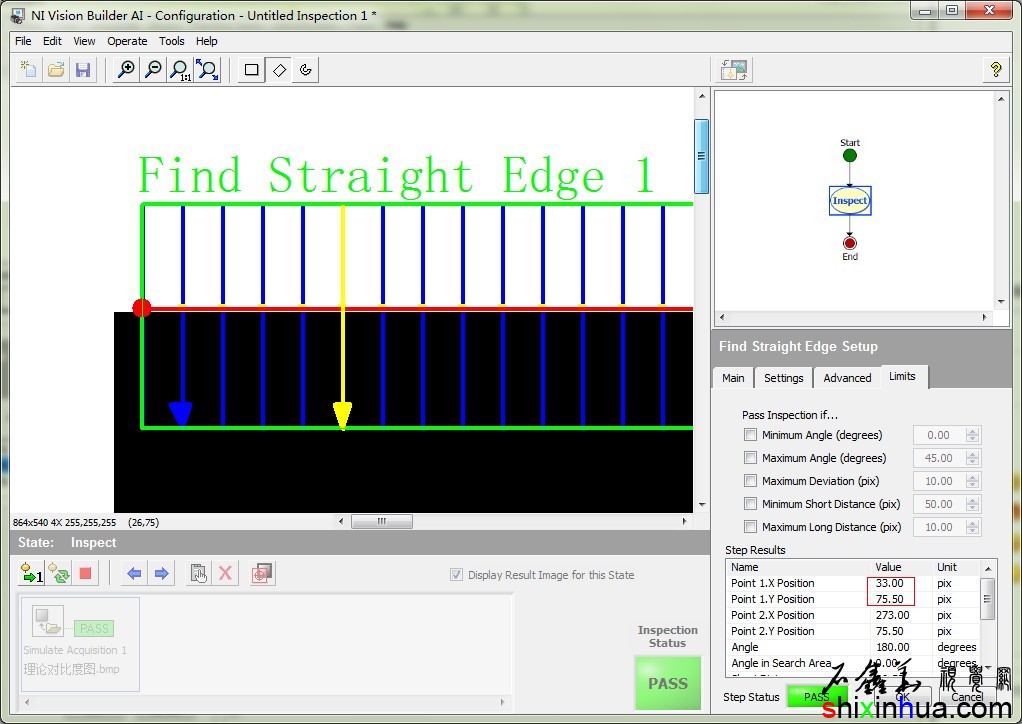The image size is (1022, 724).
Task: Open the Edit menu
Action: pos(52,41)
